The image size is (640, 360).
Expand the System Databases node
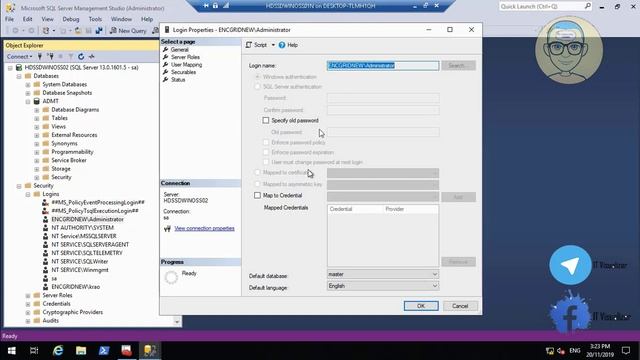[x=28, y=85]
